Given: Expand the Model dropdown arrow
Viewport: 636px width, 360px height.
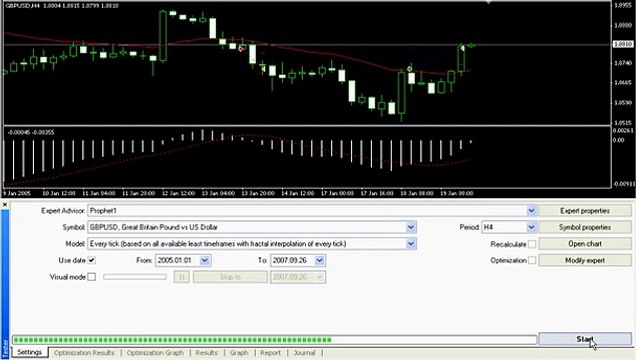Looking at the screenshot, I should [411, 244].
